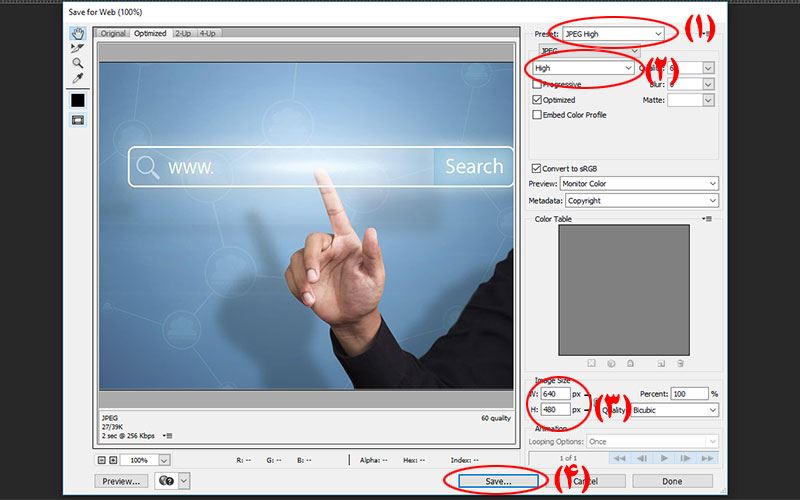Switch to the 2-Up tab
This screenshot has height=500, width=800.
click(x=183, y=33)
